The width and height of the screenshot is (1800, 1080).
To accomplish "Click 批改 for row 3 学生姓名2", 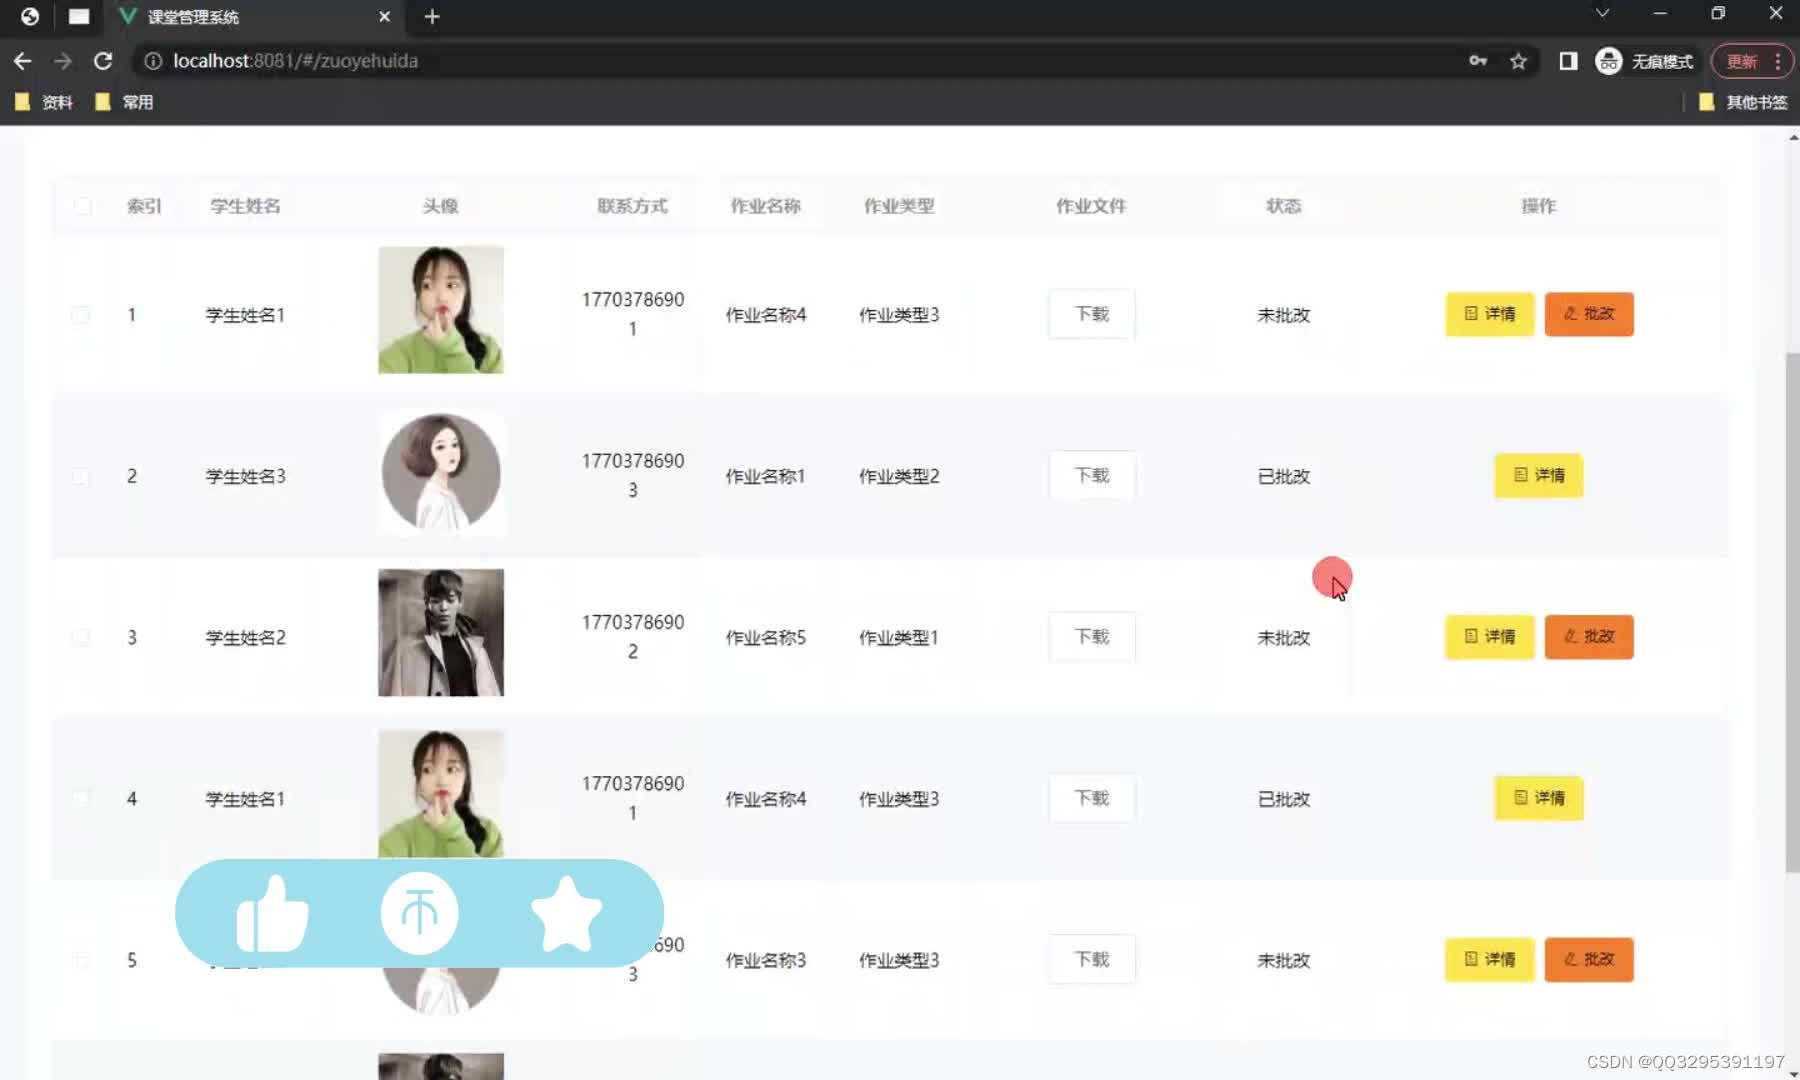I will pyautogui.click(x=1589, y=637).
